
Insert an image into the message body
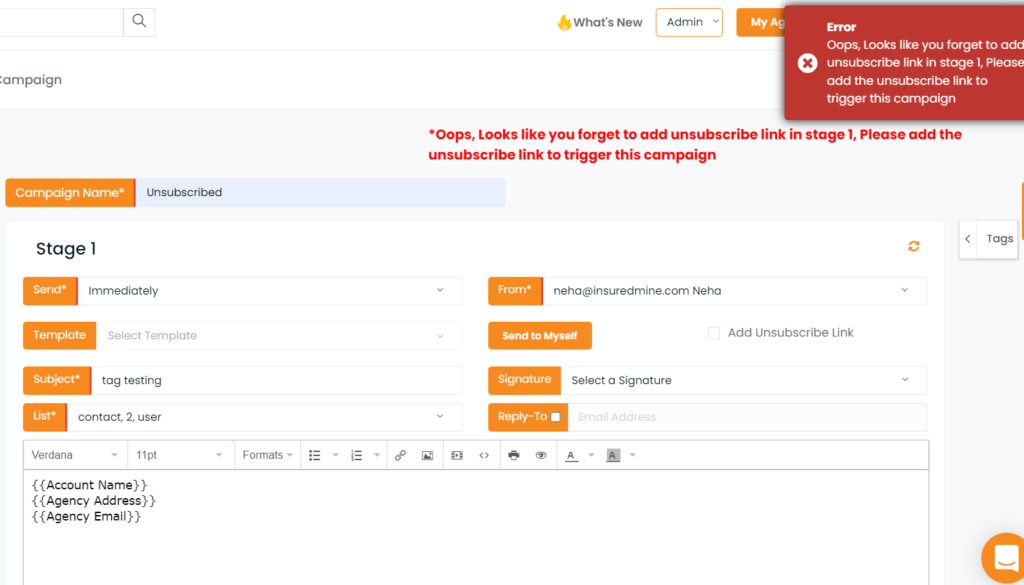pos(427,455)
